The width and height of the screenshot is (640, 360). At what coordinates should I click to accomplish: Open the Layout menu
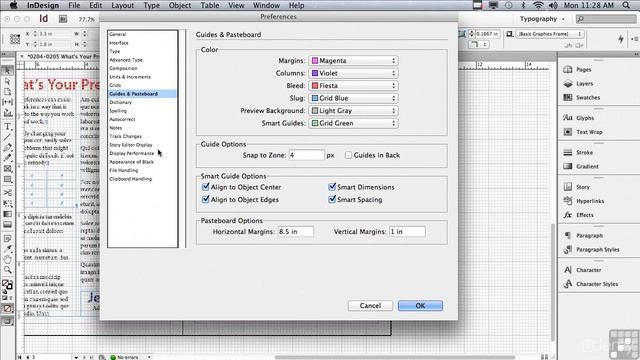click(122, 5)
